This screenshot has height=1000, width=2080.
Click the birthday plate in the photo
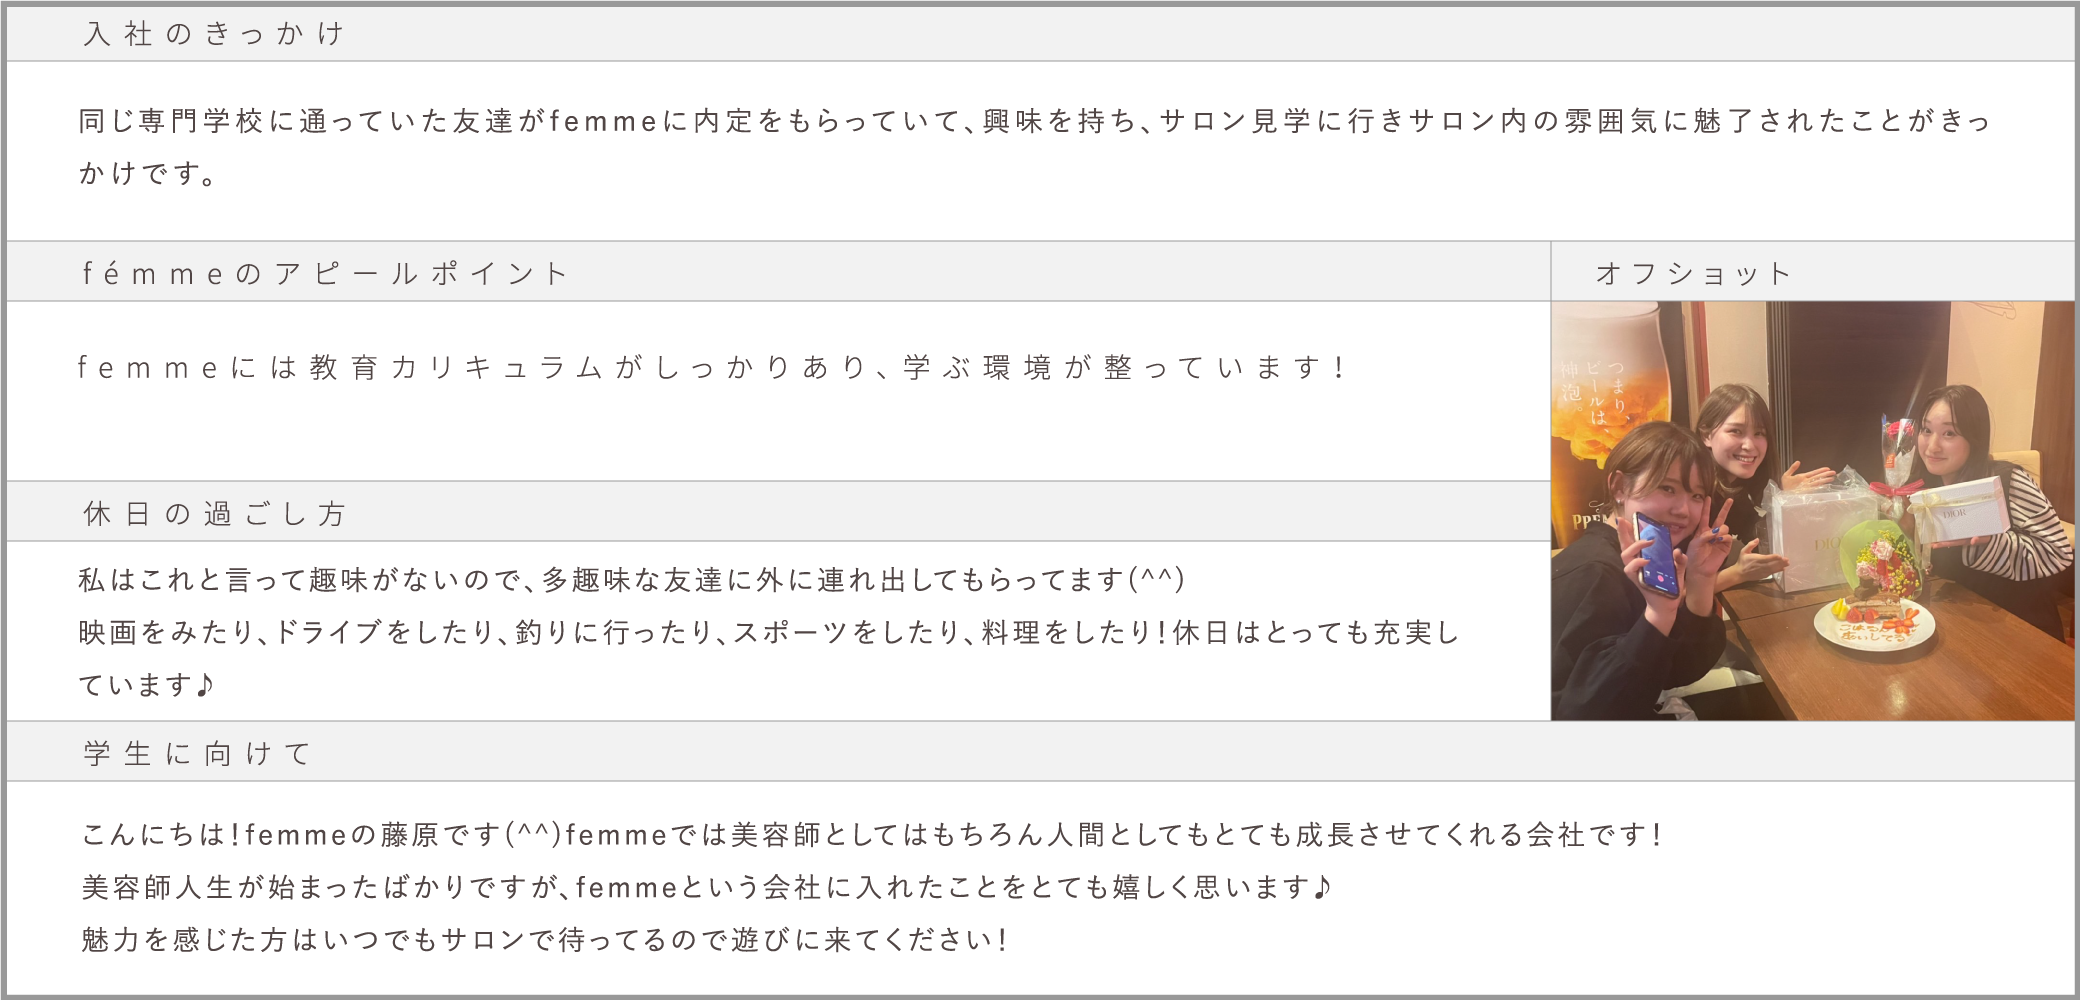[1874, 625]
